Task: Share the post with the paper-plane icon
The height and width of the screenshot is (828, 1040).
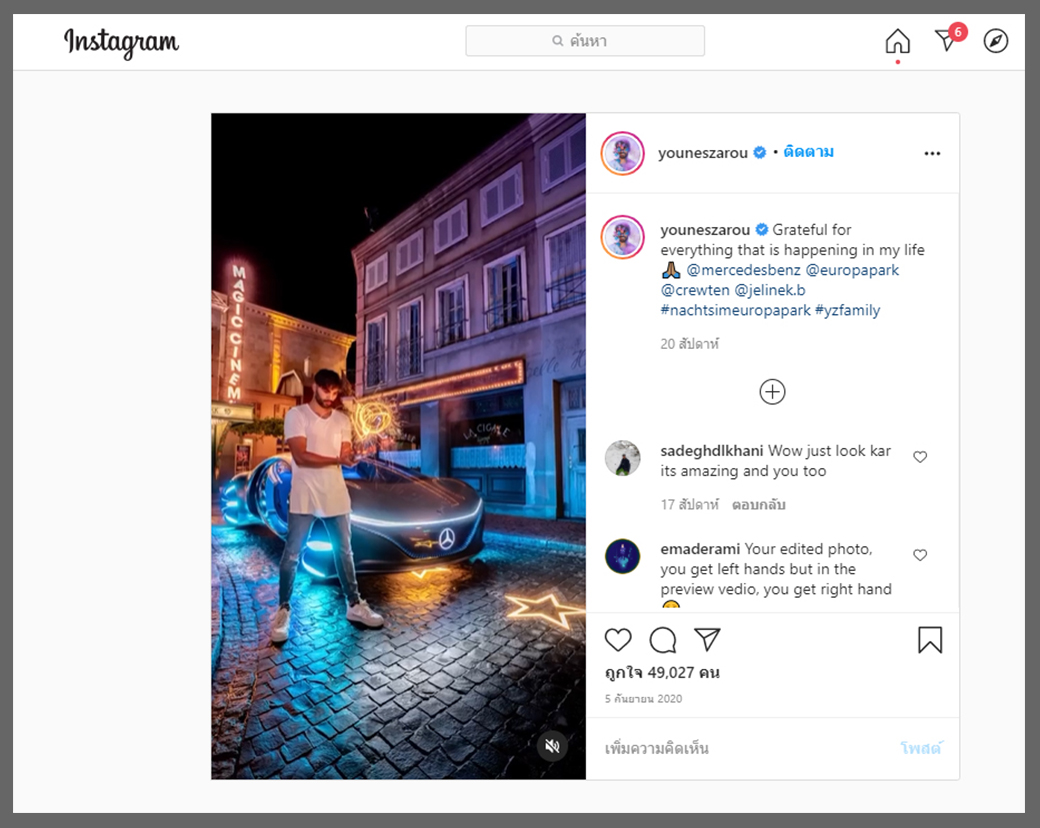Action: 707,639
